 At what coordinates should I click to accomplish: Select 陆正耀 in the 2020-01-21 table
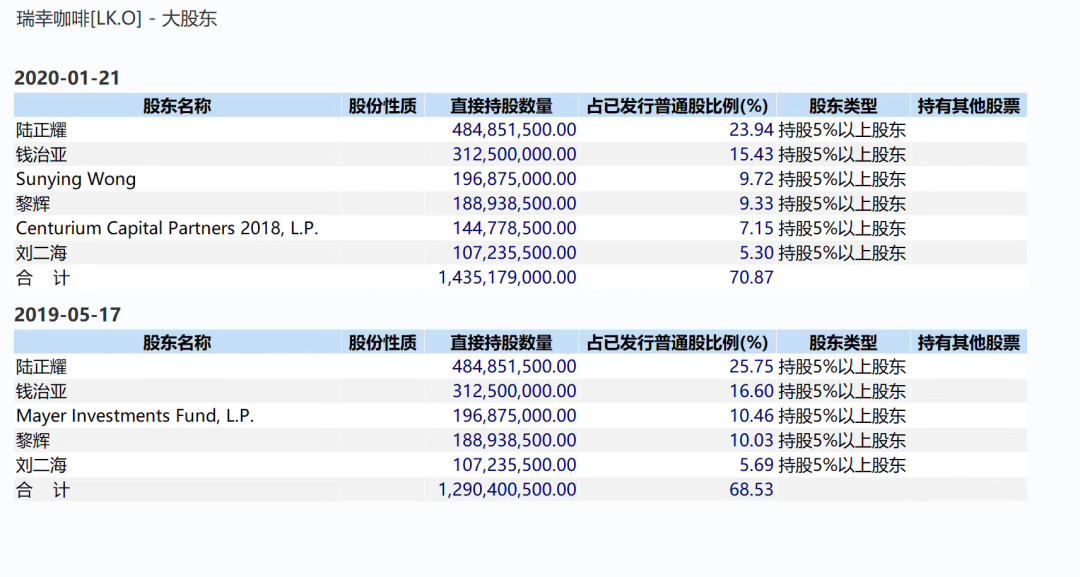tap(41, 130)
